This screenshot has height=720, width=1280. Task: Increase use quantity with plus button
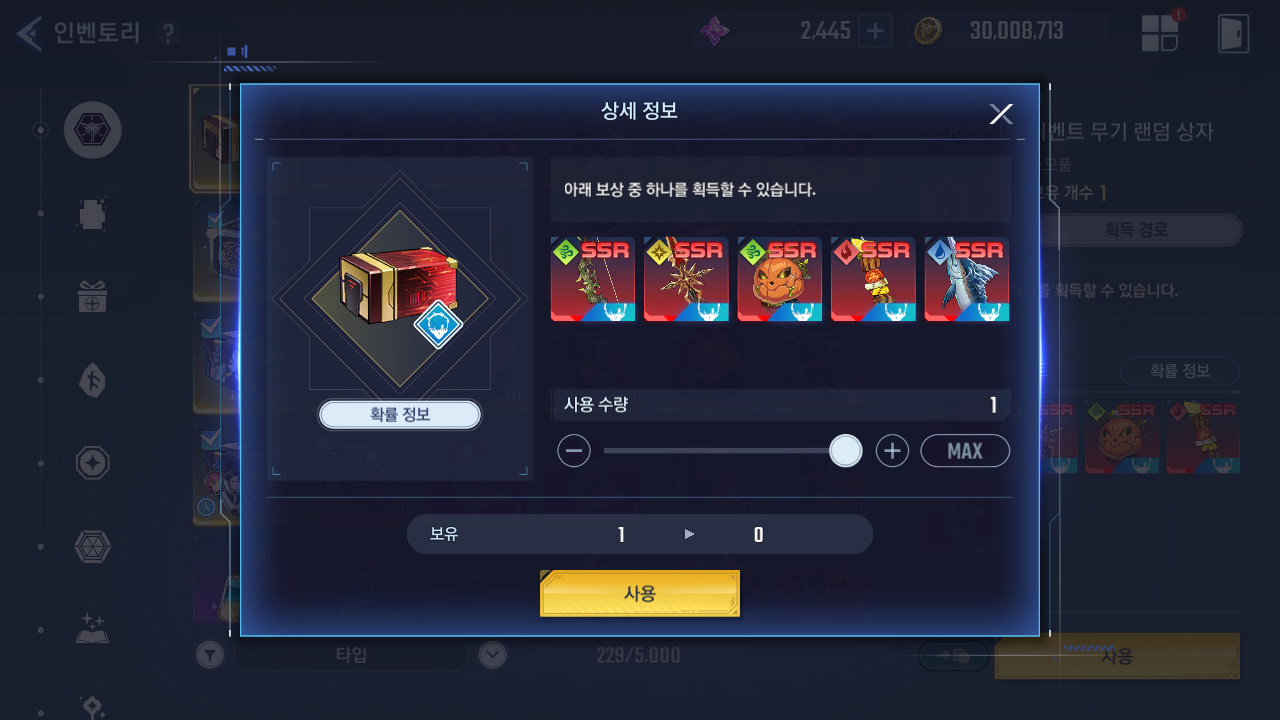892,451
